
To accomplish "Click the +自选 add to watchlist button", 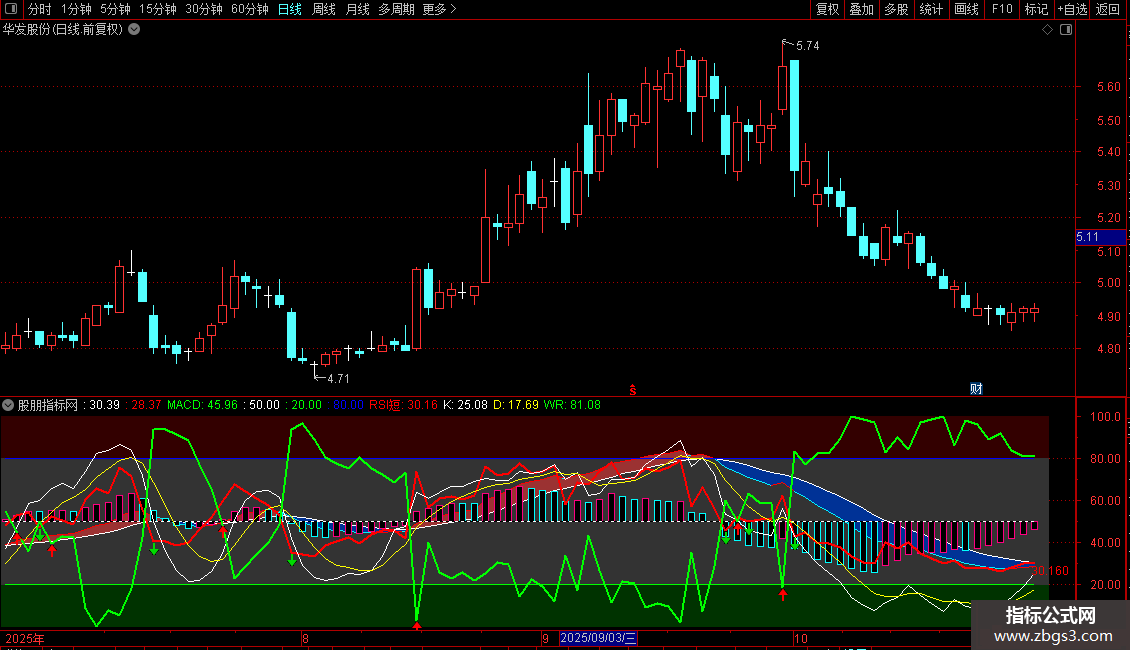I will click(1072, 9).
